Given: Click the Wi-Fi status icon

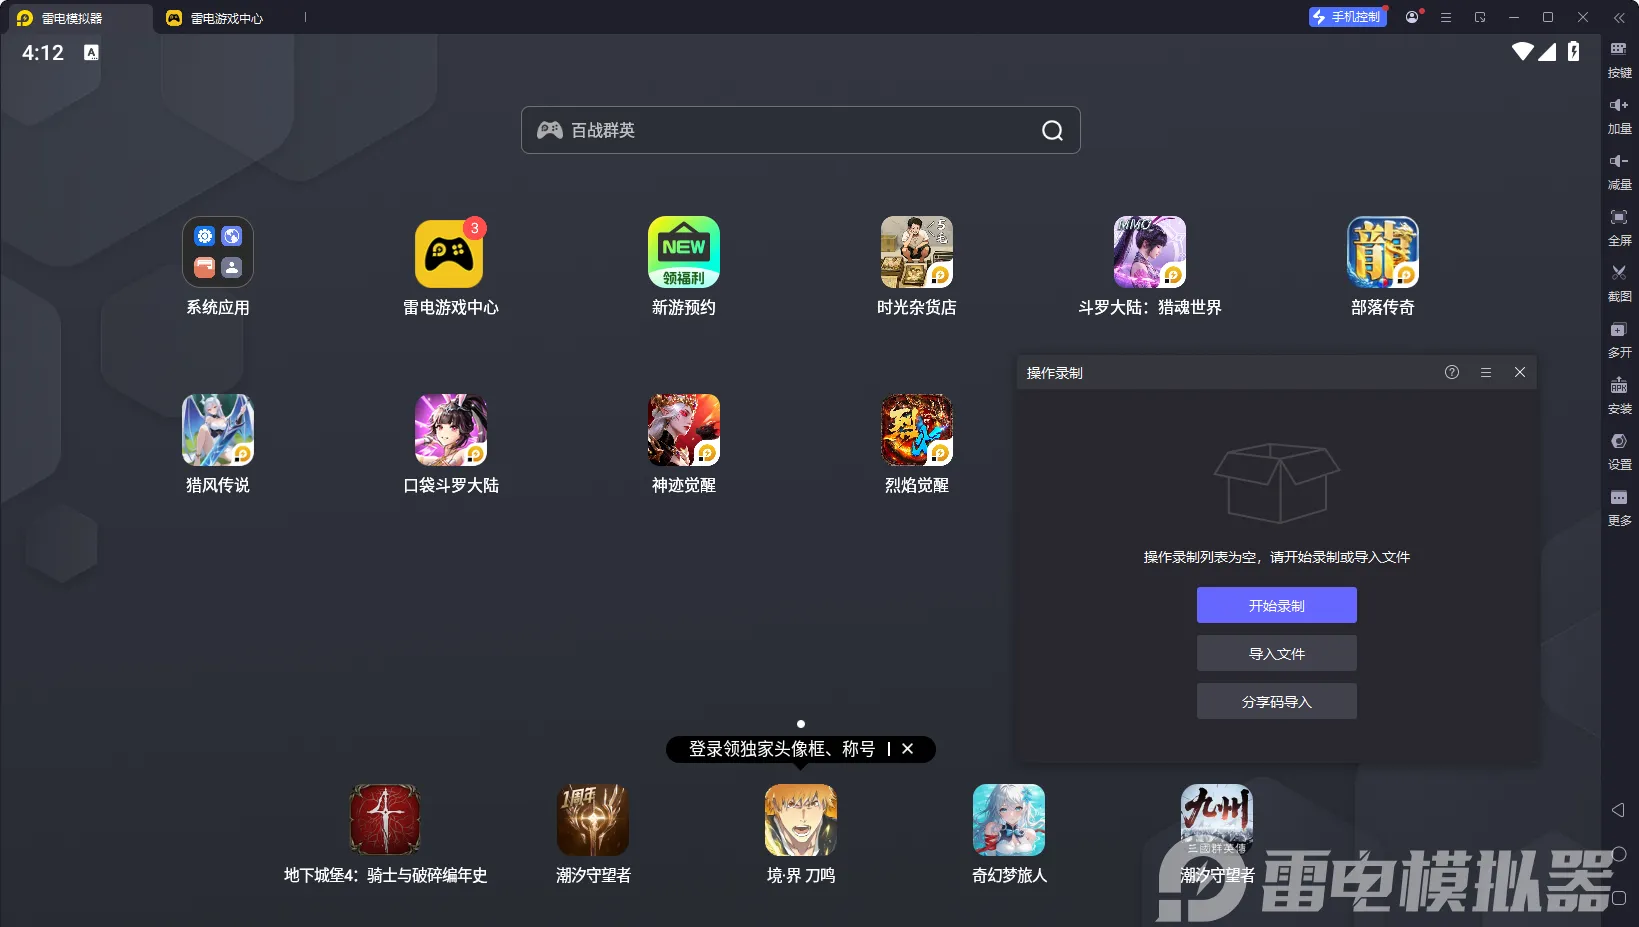Looking at the screenshot, I should pos(1523,51).
